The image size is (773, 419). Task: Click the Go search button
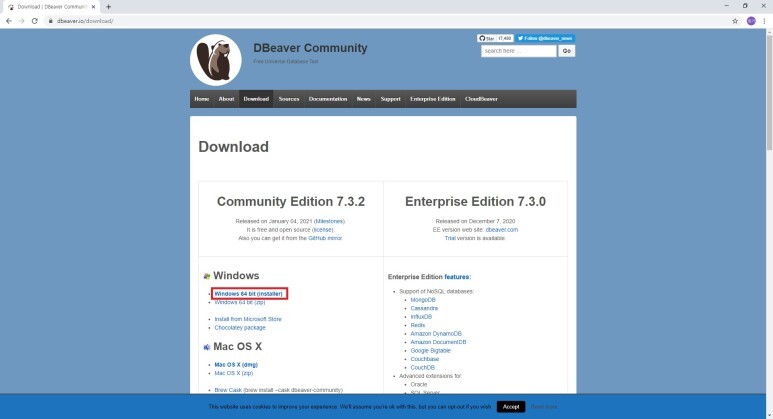pyautogui.click(x=566, y=51)
